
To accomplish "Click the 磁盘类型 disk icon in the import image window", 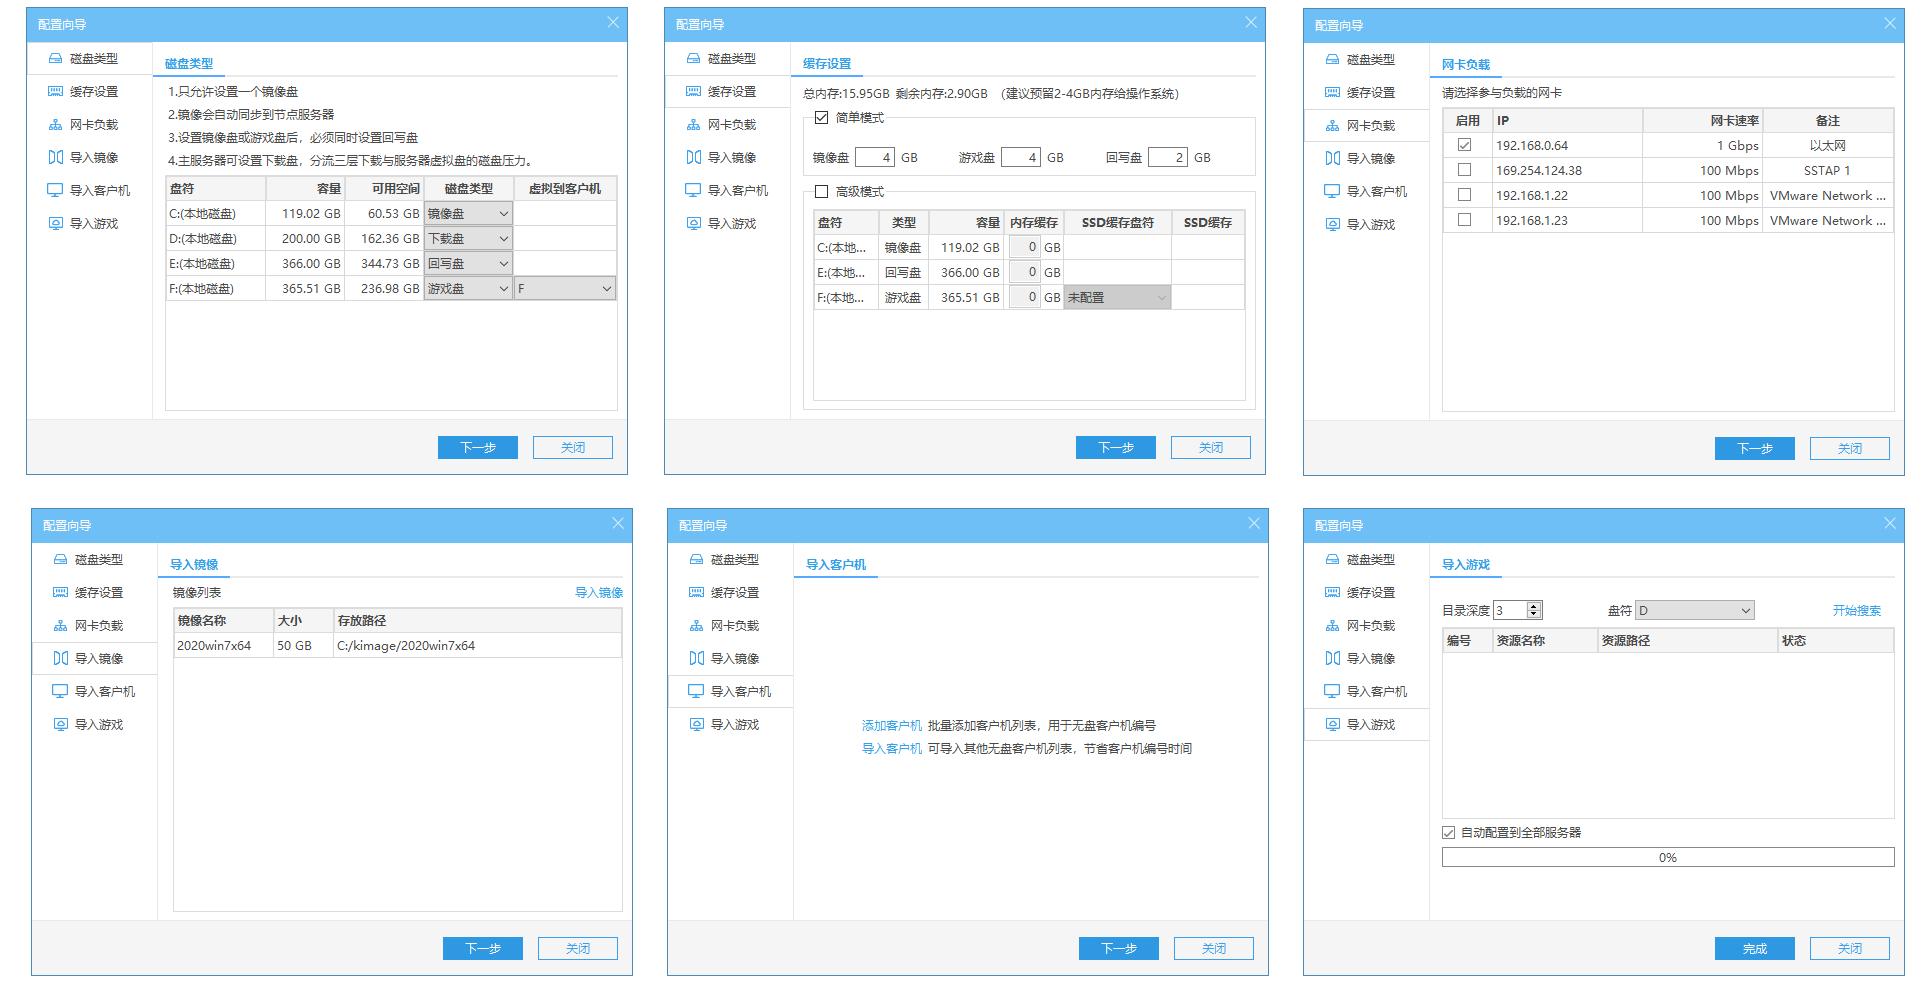I will coord(60,560).
